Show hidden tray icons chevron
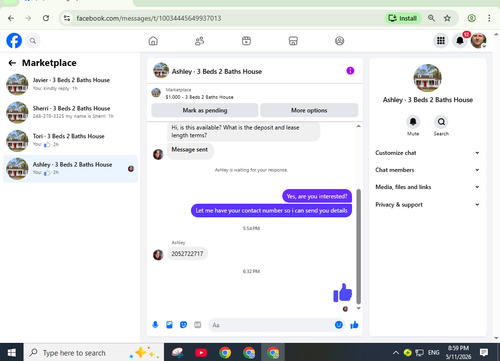 (x=396, y=352)
